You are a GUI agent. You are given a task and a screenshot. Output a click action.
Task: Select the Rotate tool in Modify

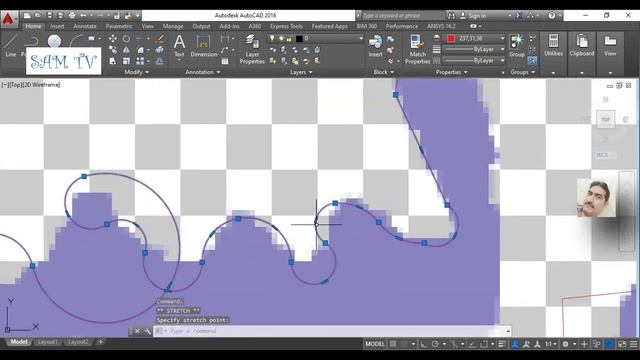click(x=127, y=39)
